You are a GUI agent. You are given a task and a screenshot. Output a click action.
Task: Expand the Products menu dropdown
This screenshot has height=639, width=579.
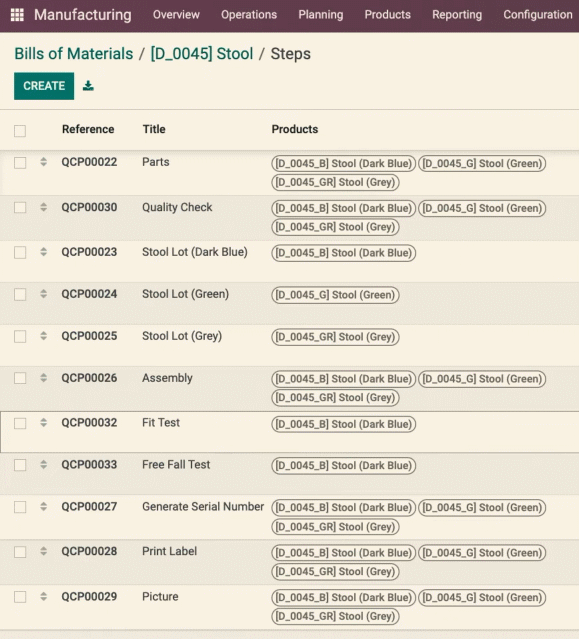[x=387, y=15]
